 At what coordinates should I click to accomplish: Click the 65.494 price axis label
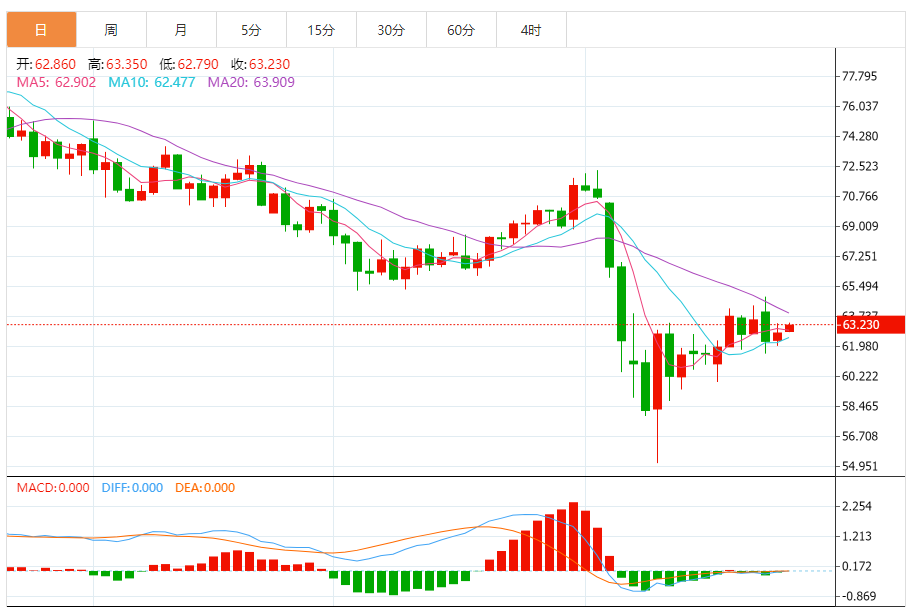(860, 286)
